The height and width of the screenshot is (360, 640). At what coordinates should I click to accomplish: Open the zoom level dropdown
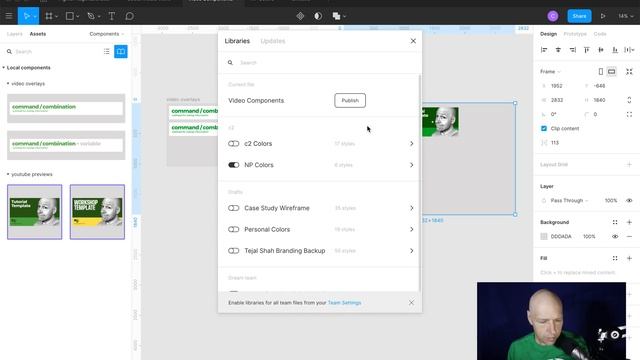tap(625, 16)
